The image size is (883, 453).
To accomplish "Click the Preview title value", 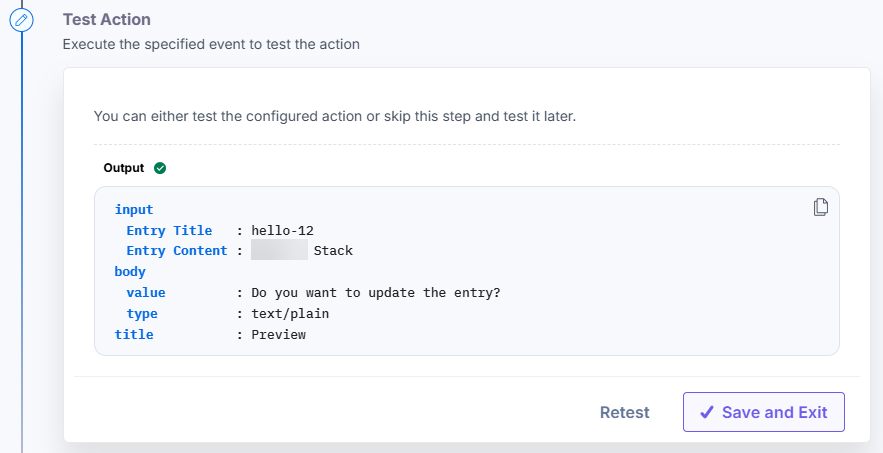I will point(279,335).
